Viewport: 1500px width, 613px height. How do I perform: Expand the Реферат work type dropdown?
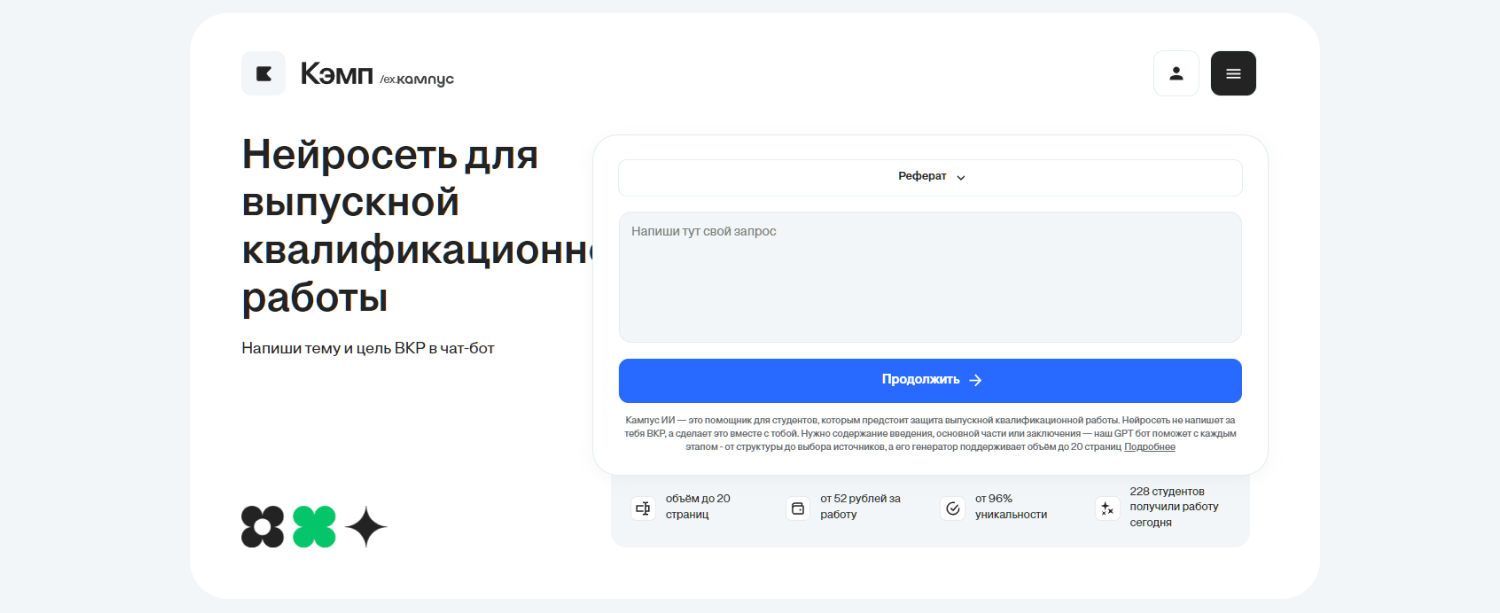(x=930, y=177)
